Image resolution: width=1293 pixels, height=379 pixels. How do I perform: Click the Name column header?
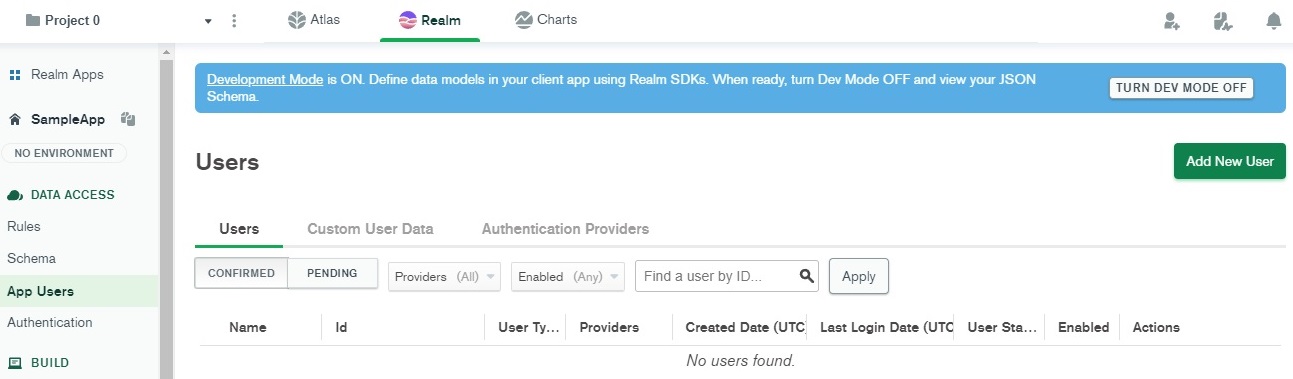pos(248,327)
